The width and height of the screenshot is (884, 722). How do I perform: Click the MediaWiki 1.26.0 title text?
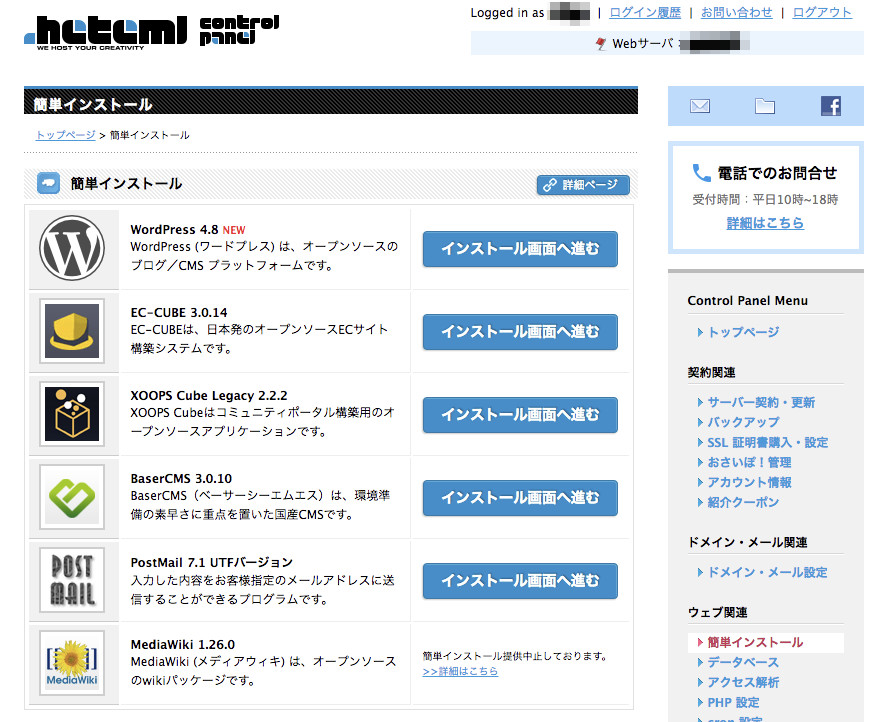coord(183,644)
